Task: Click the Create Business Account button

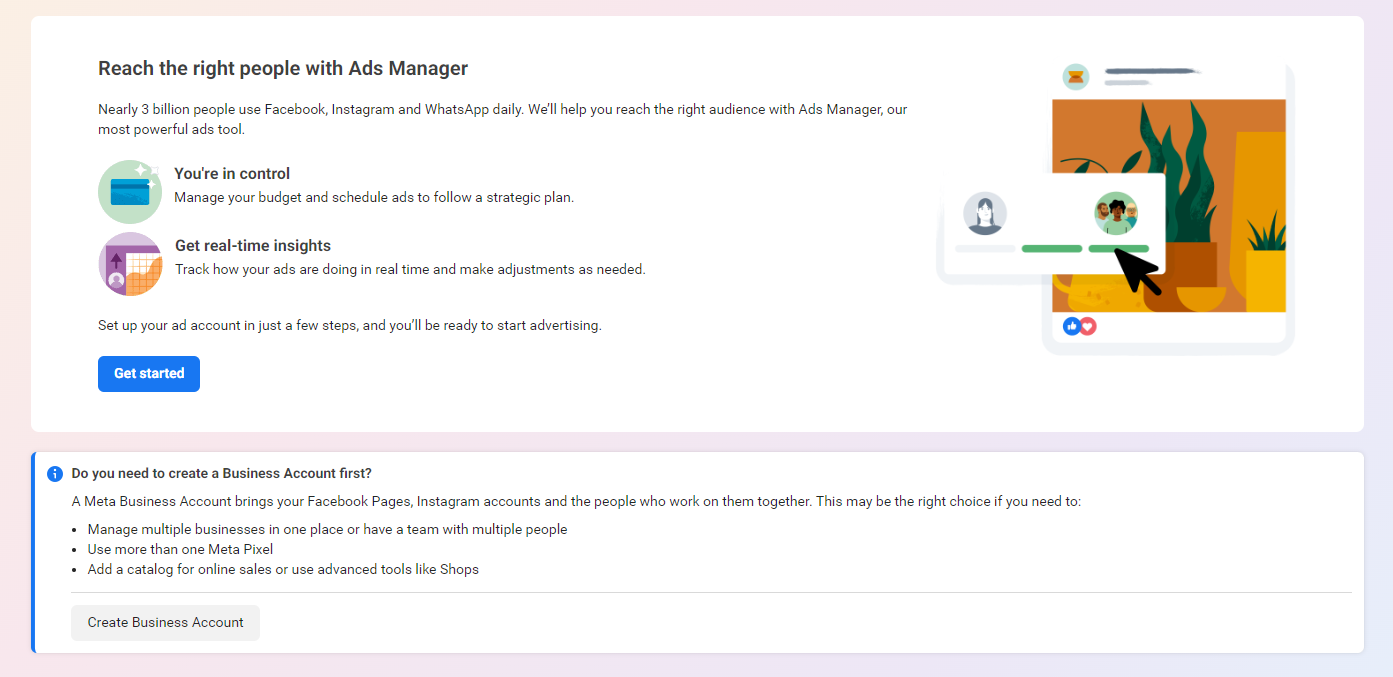Action: 165,622
